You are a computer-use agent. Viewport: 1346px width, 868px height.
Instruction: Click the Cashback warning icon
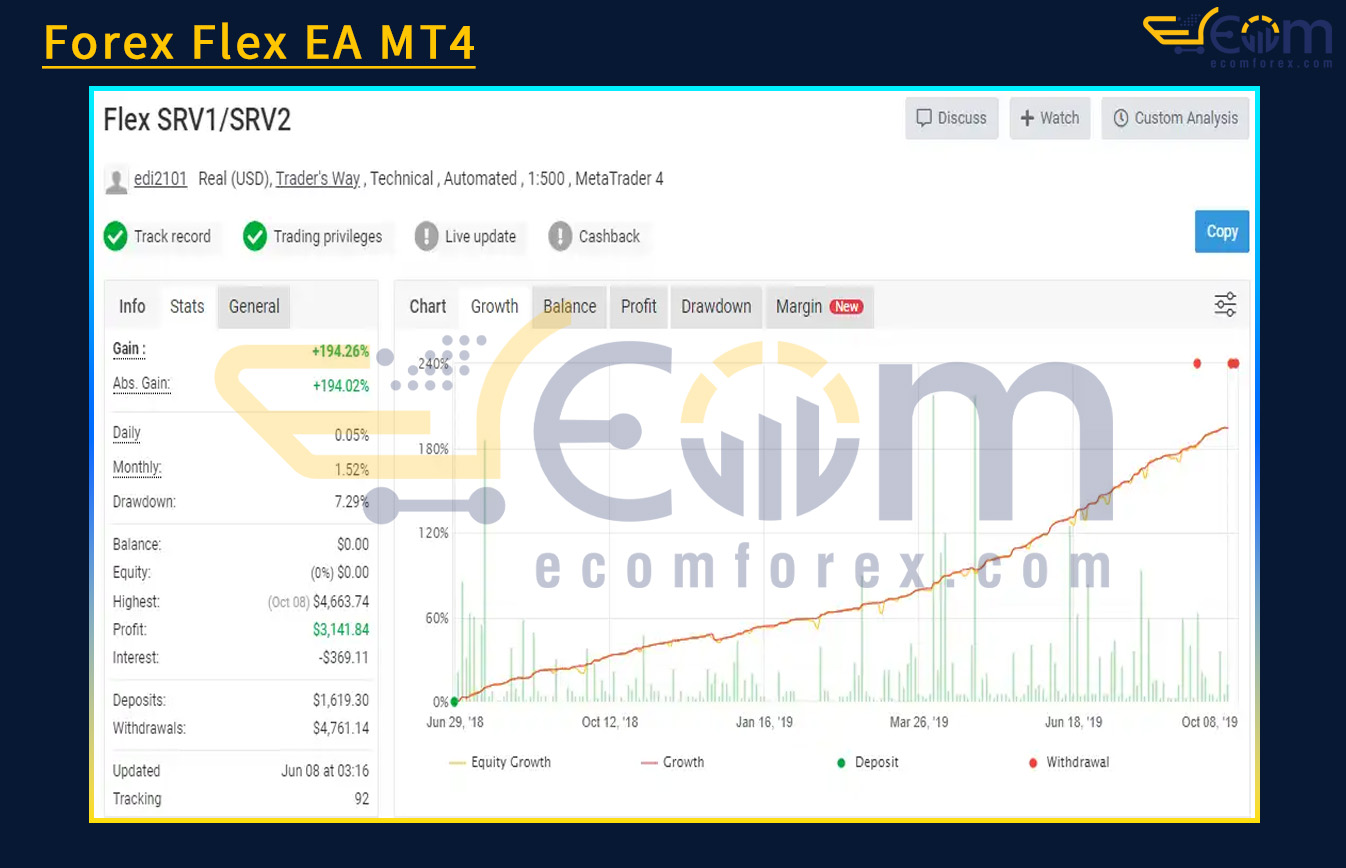pos(560,236)
